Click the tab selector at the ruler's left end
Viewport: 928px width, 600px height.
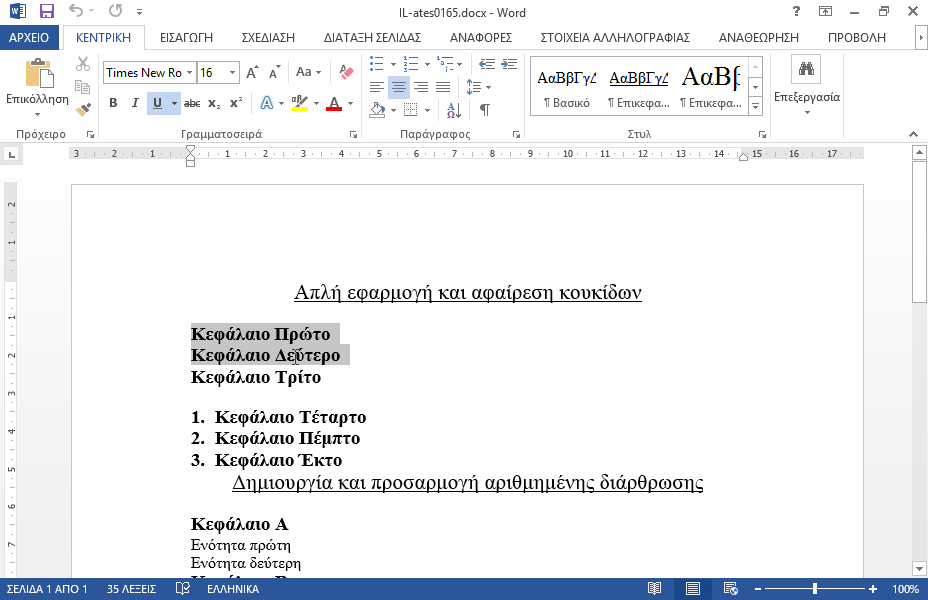pos(11,155)
